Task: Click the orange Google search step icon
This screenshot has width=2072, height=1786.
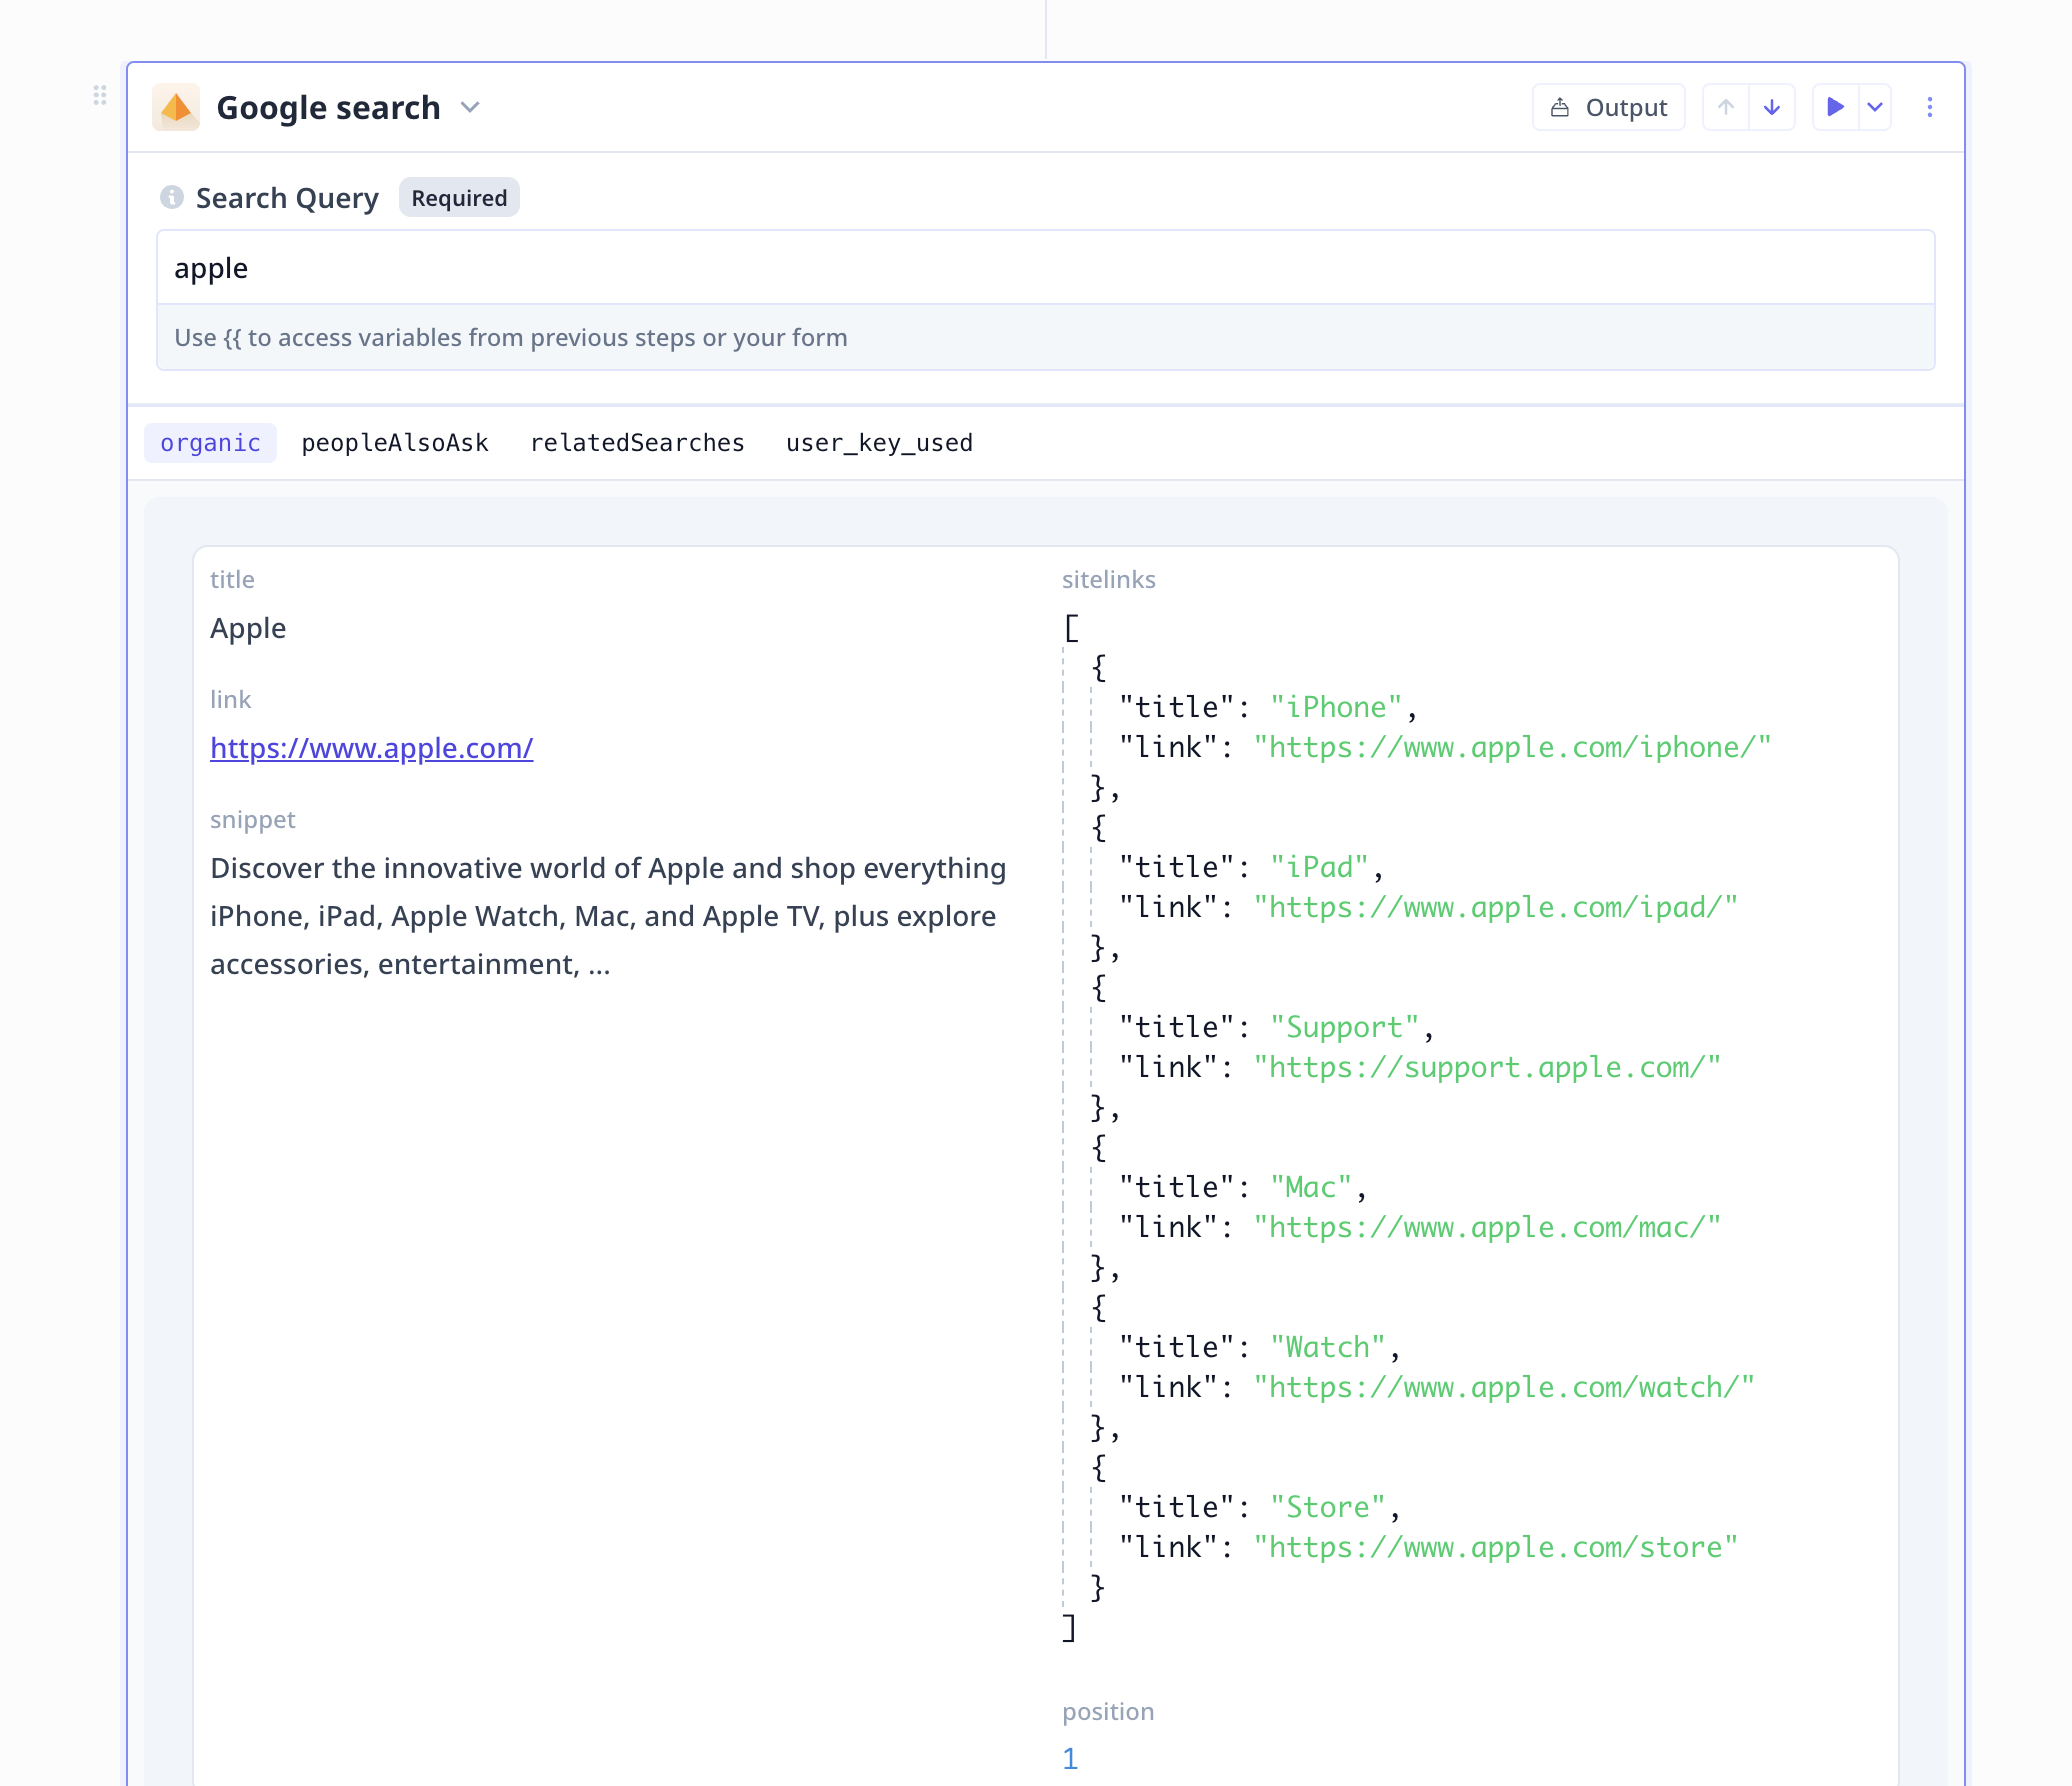Action: point(176,107)
